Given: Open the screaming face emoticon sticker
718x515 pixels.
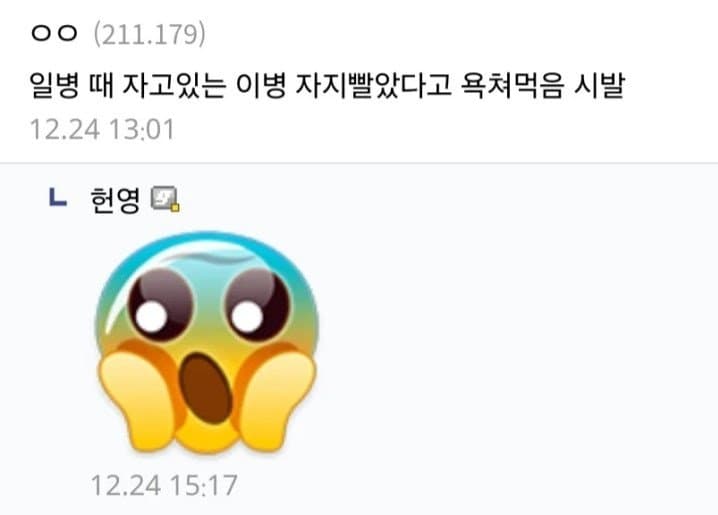Looking at the screenshot, I should (x=207, y=343).
